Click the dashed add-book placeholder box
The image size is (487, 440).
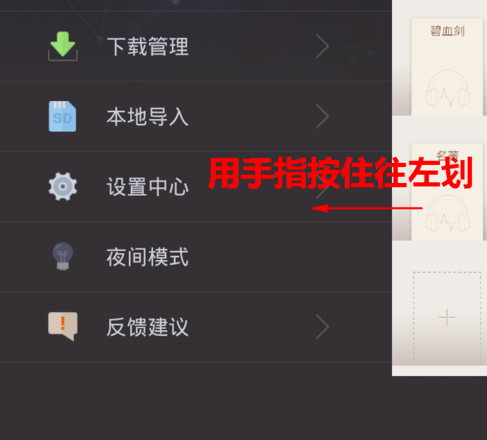point(447,318)
